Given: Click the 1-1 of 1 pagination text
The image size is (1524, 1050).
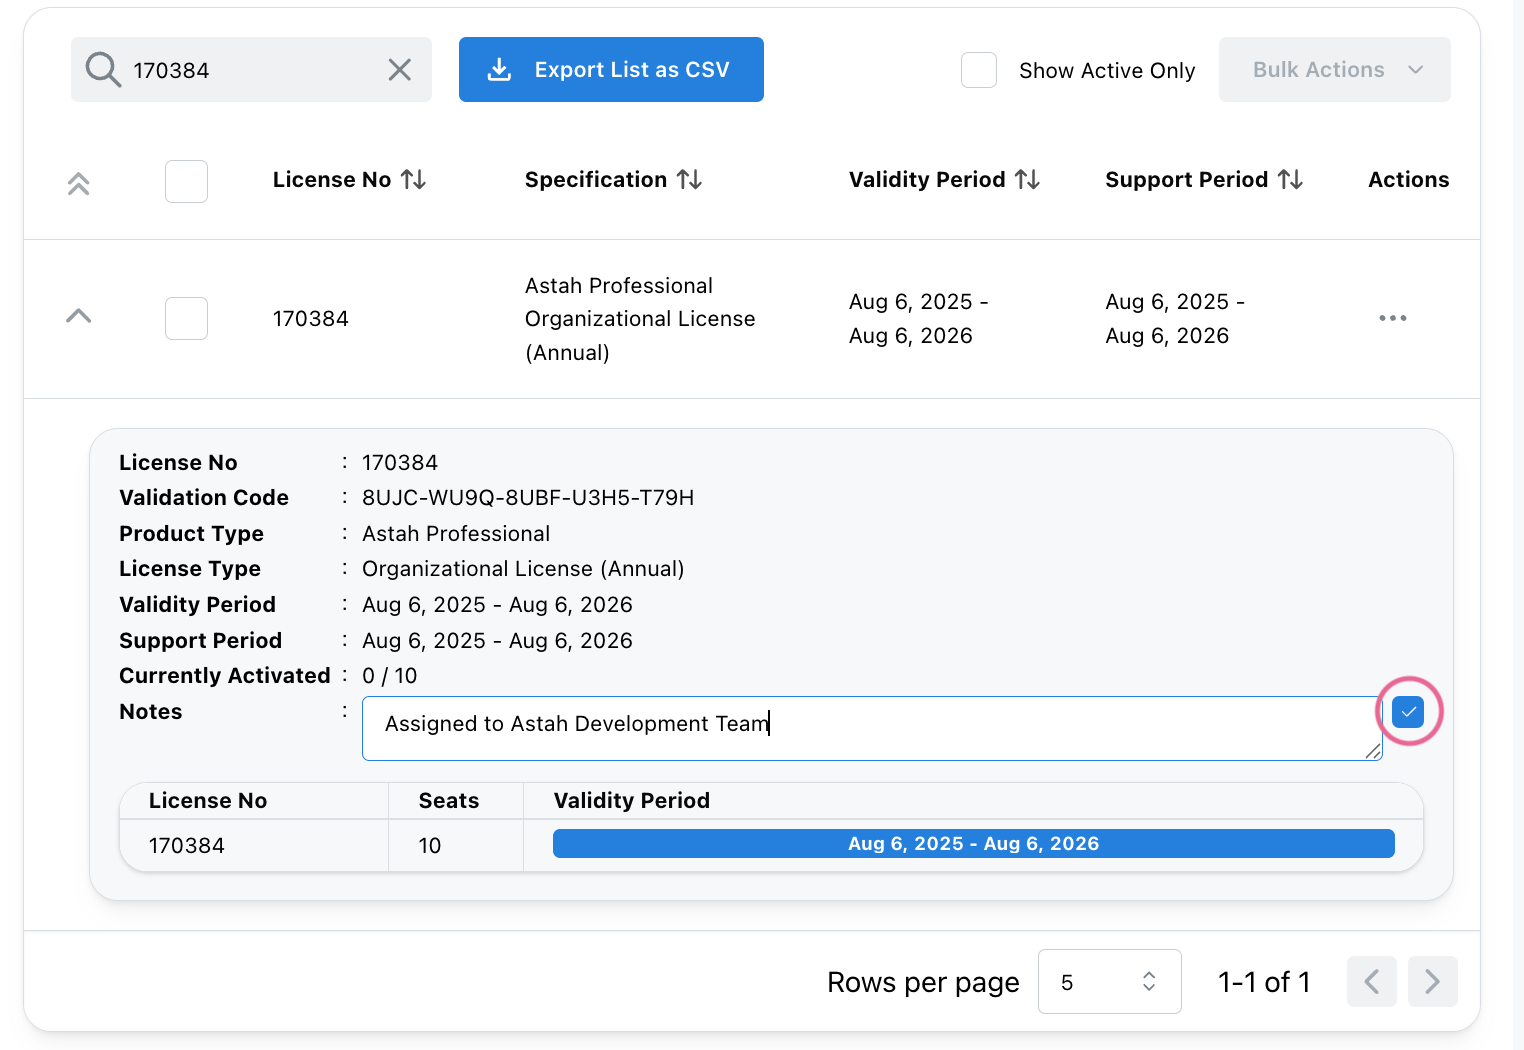Looking at the screenshot, I should (1264, 982).
